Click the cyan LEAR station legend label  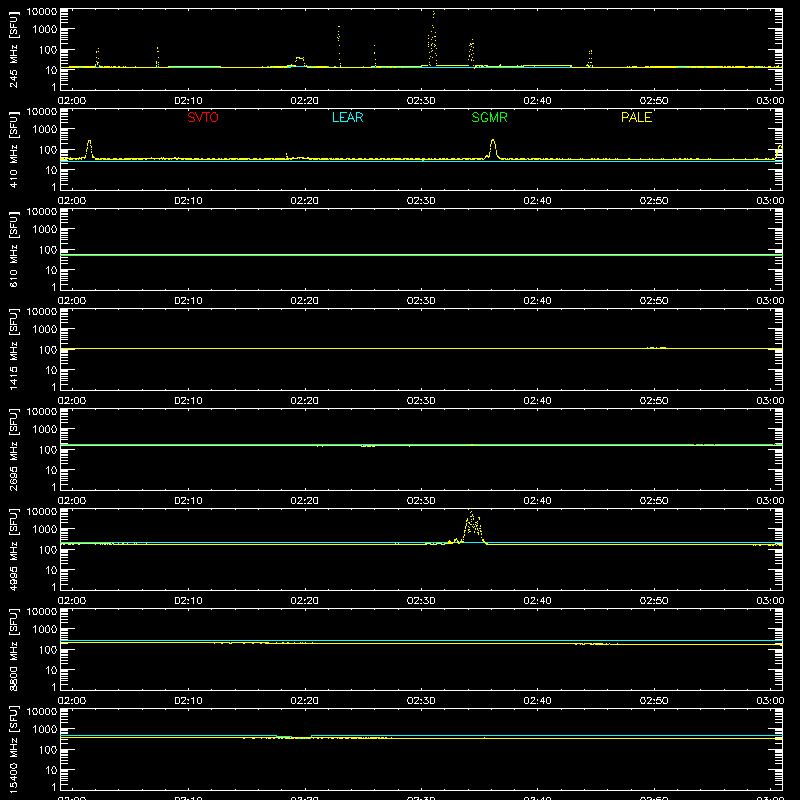tap(347, 117)
